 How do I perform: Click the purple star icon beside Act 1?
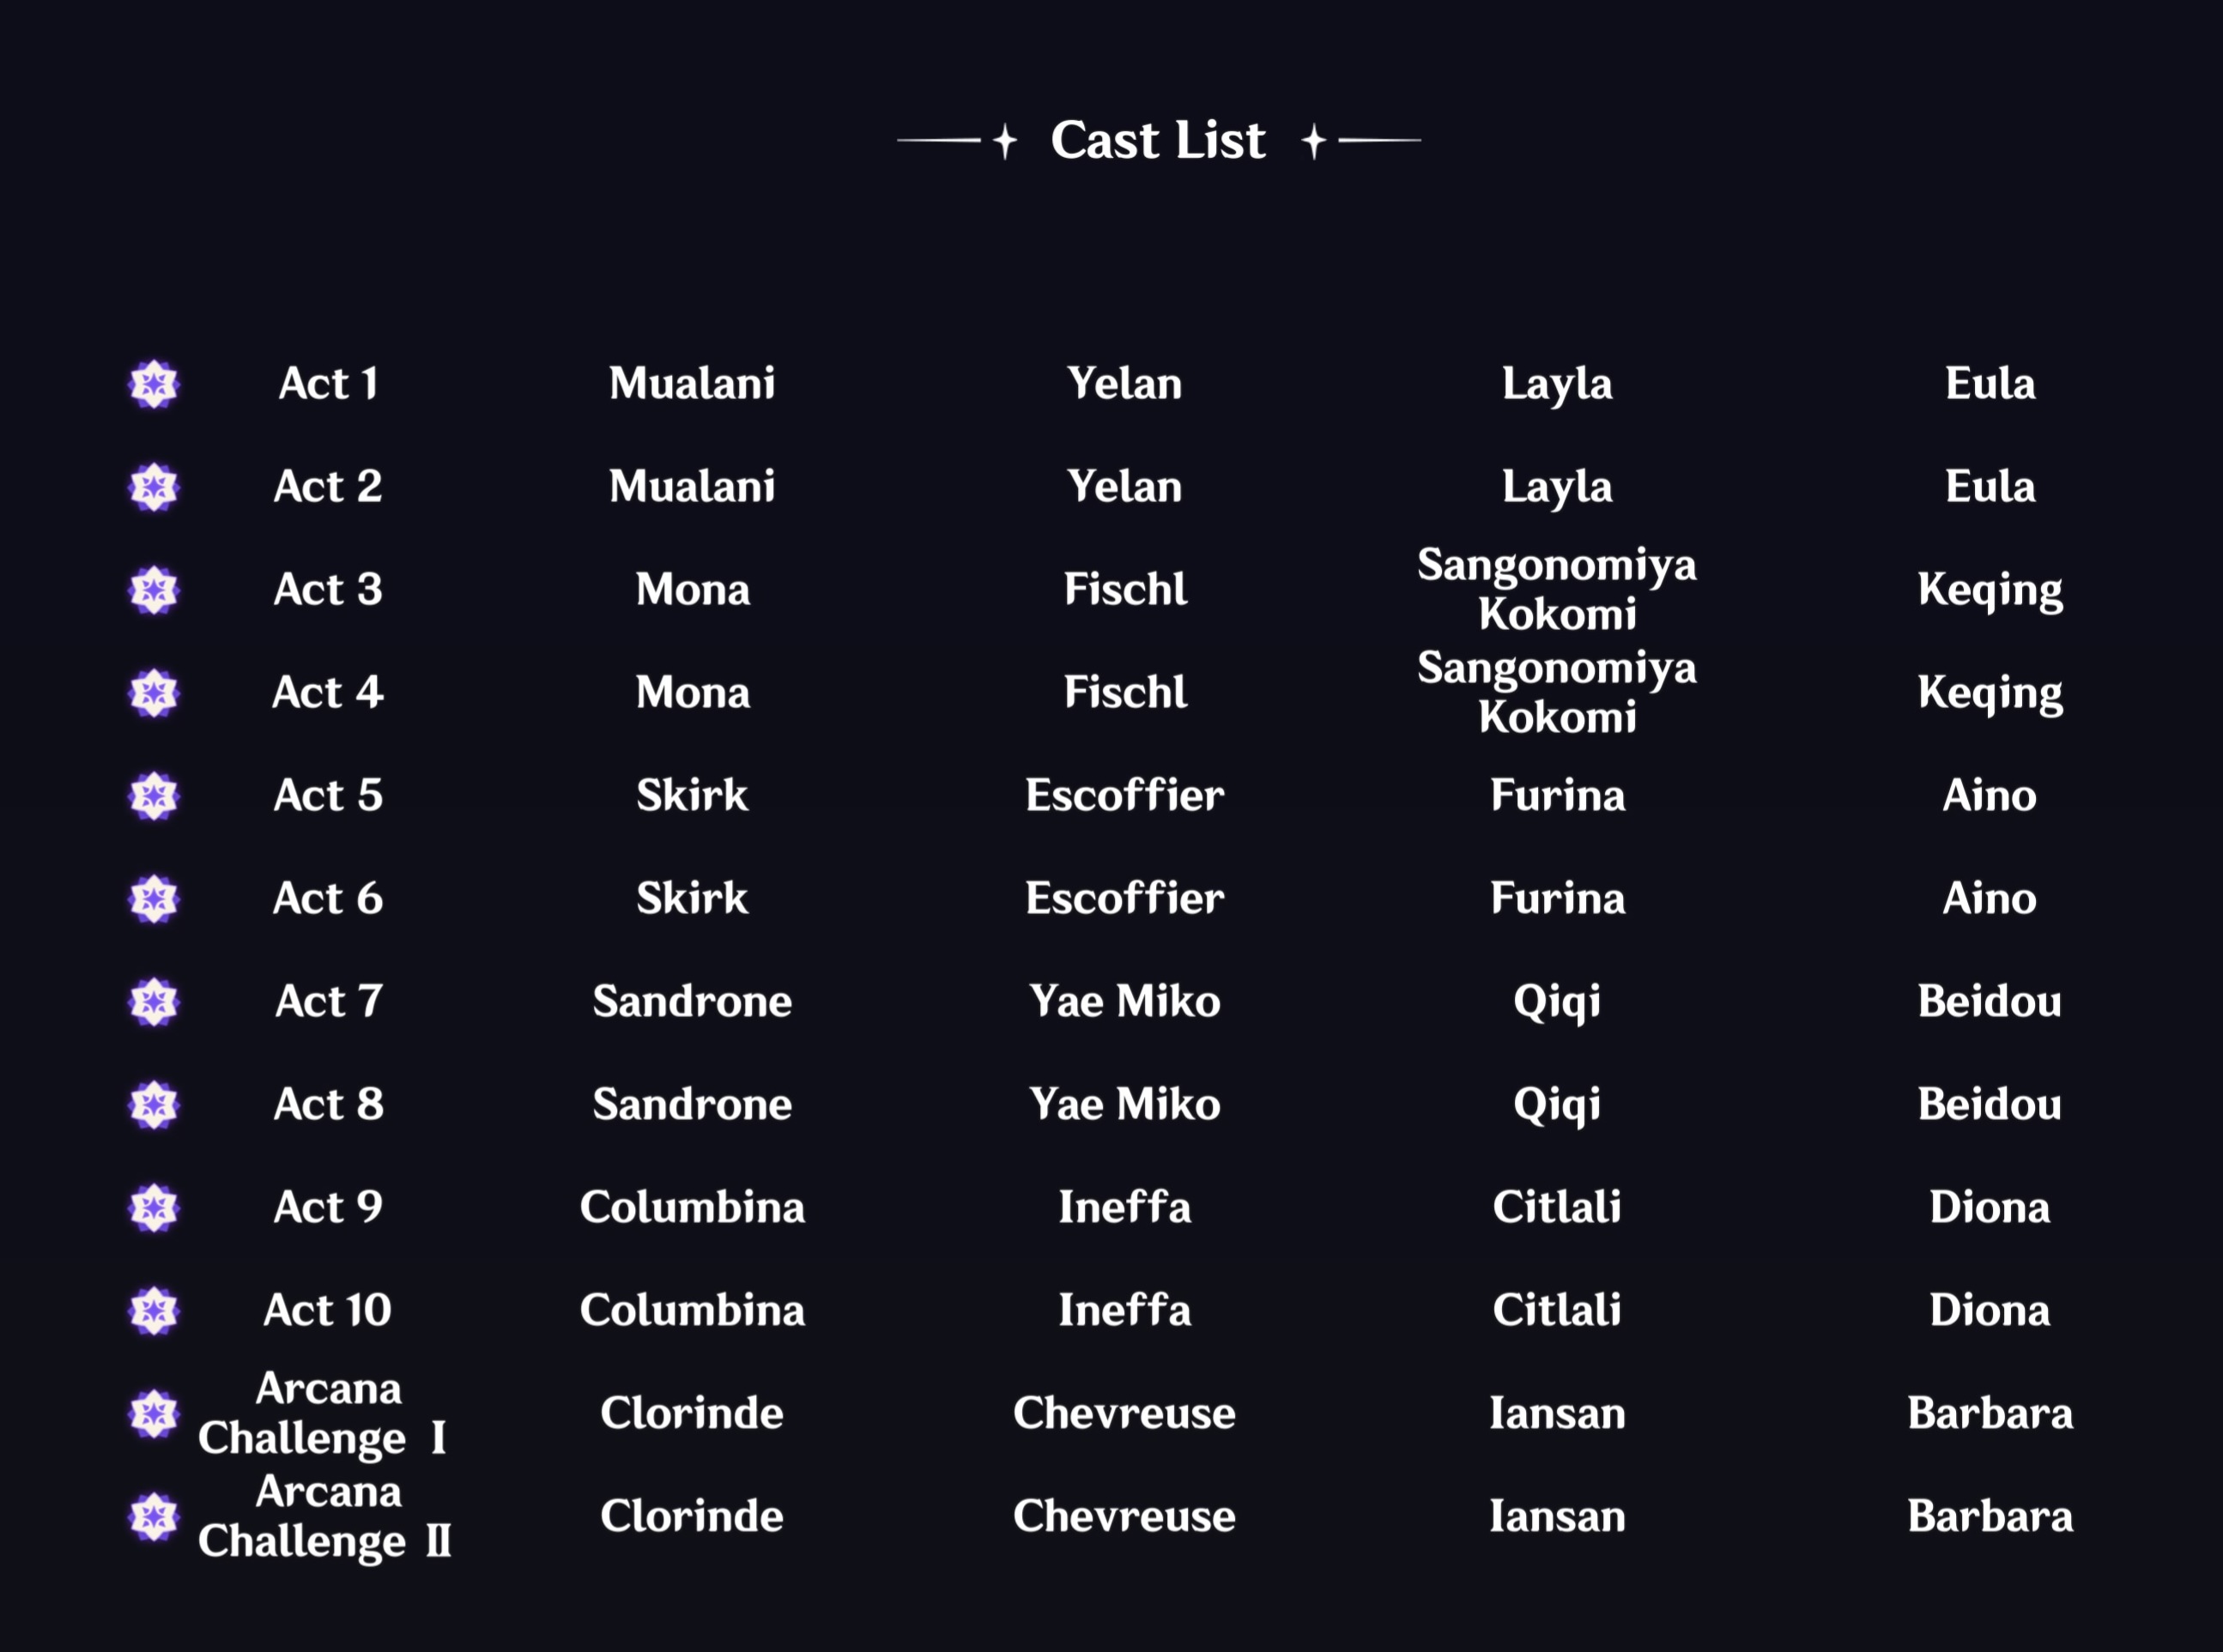pyautogui.click(x=154, y=384)
